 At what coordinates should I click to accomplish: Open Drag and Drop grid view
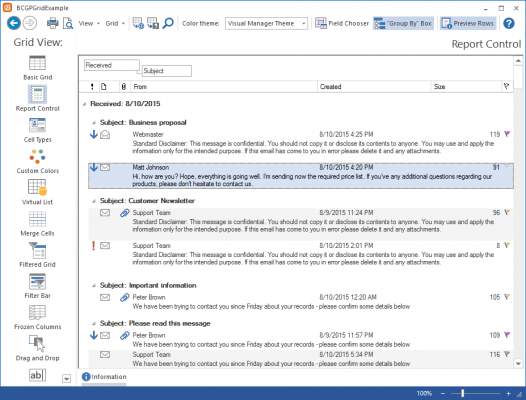click(38, 348)
